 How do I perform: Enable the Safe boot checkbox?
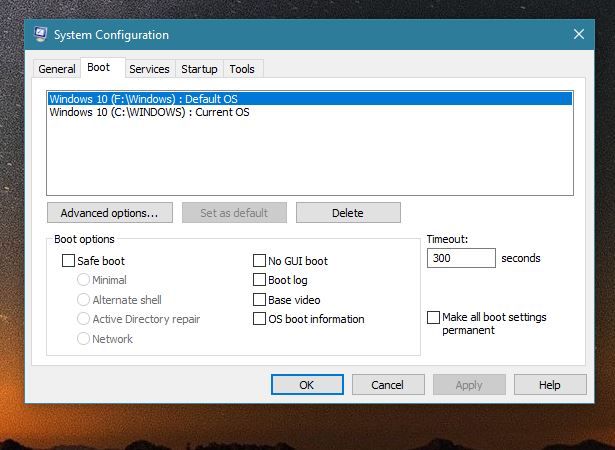click(x=68, y=261)
